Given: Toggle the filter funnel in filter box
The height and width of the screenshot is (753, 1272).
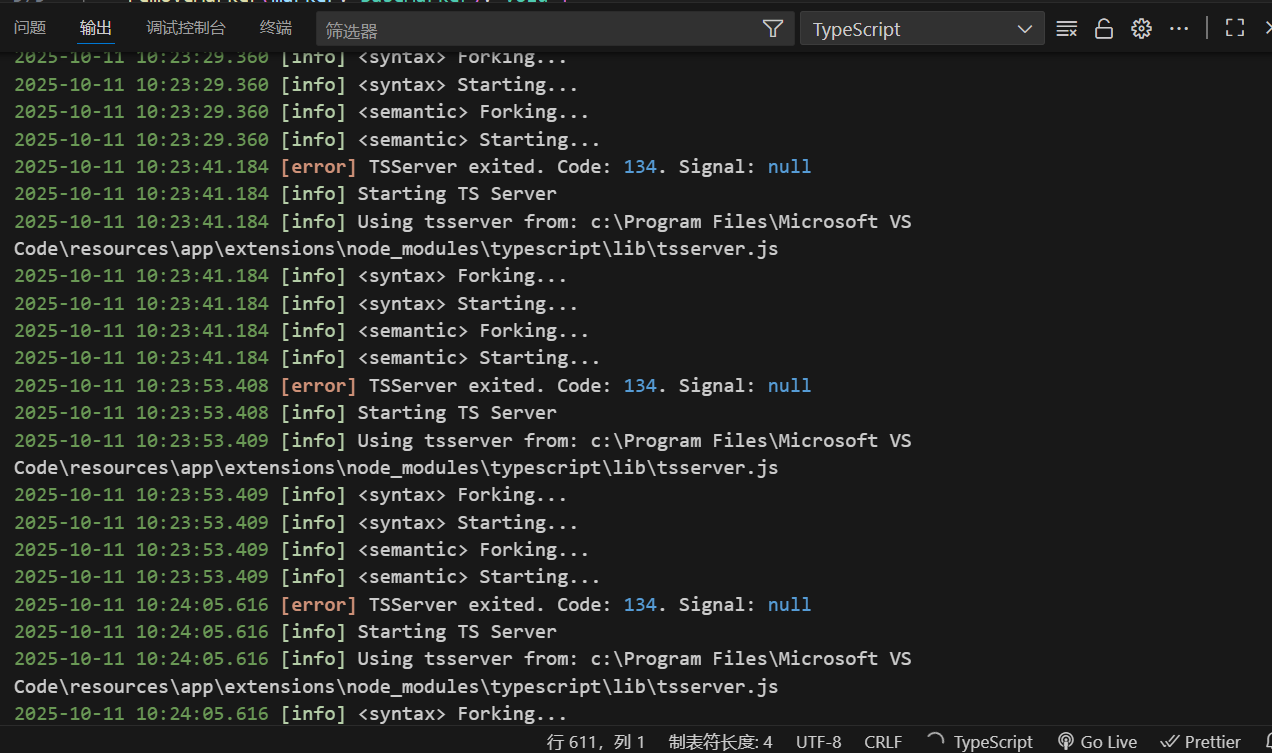Looking at the screenshot, I should [x=773, y=28].
